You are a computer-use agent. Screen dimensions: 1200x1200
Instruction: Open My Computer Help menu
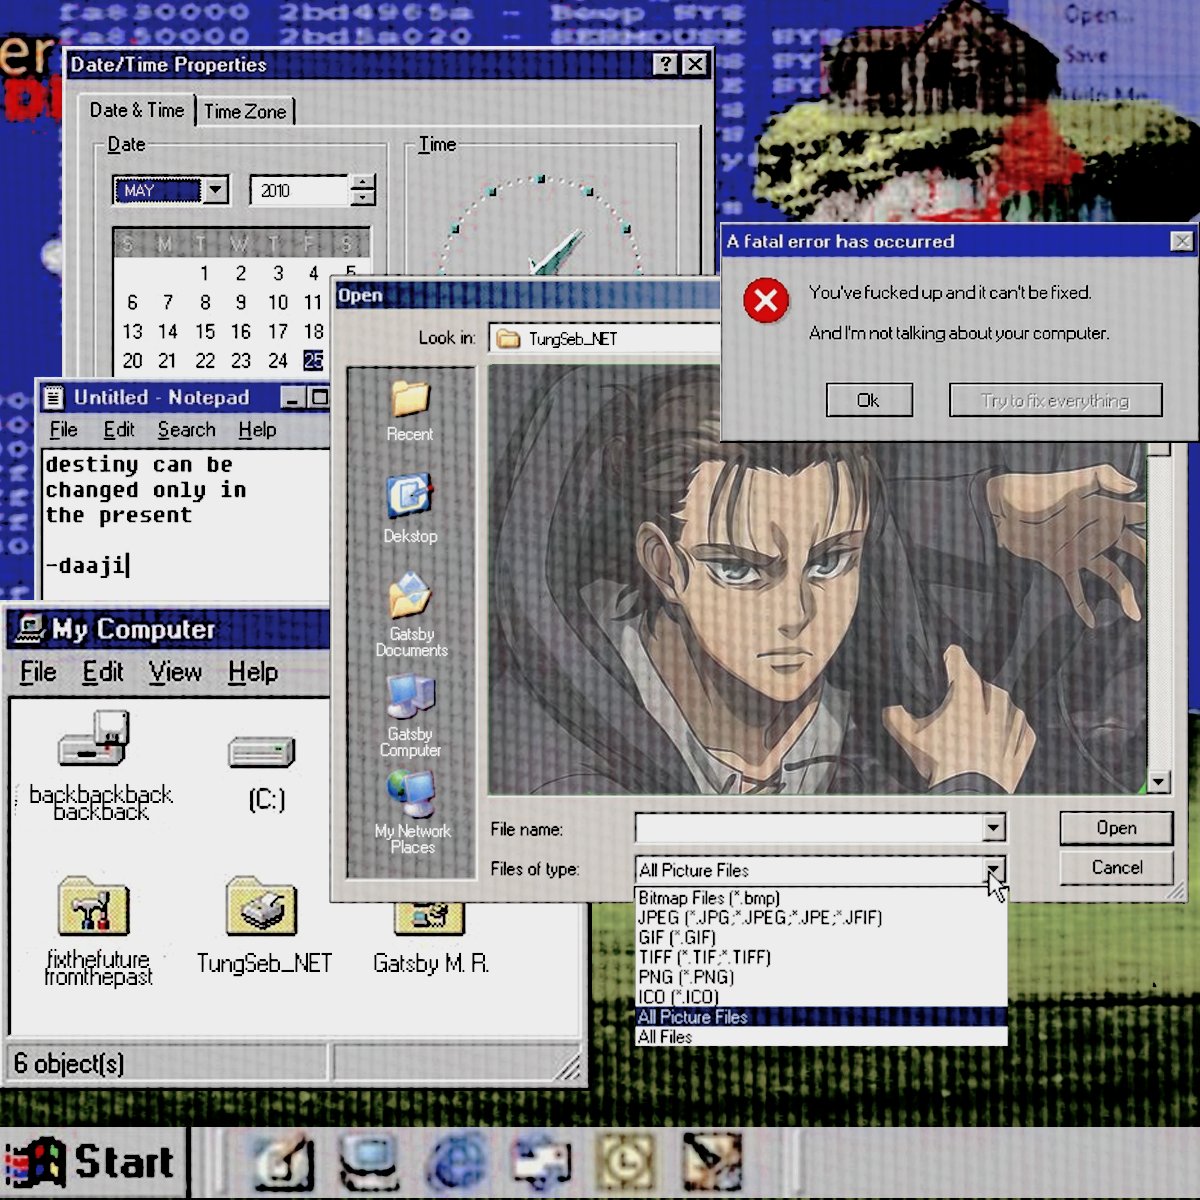[x=253, y=672]
